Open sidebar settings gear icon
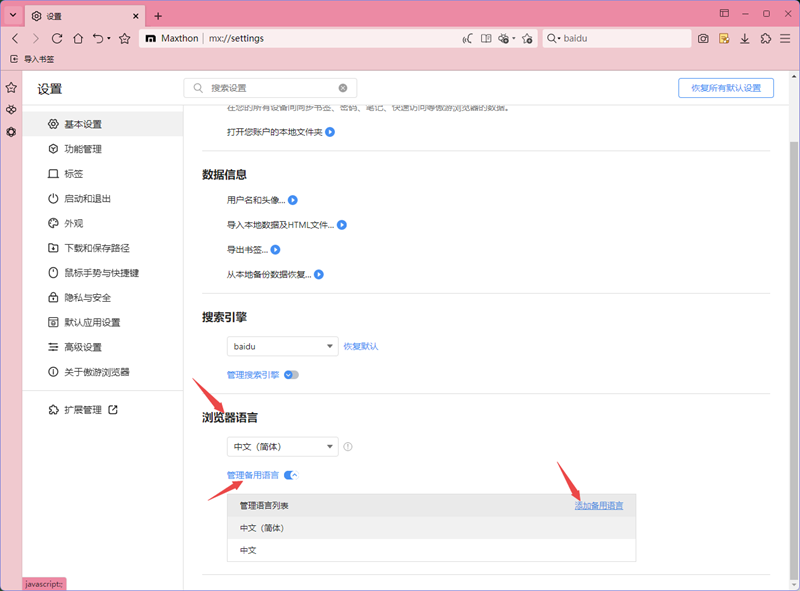 pos(11,132)
